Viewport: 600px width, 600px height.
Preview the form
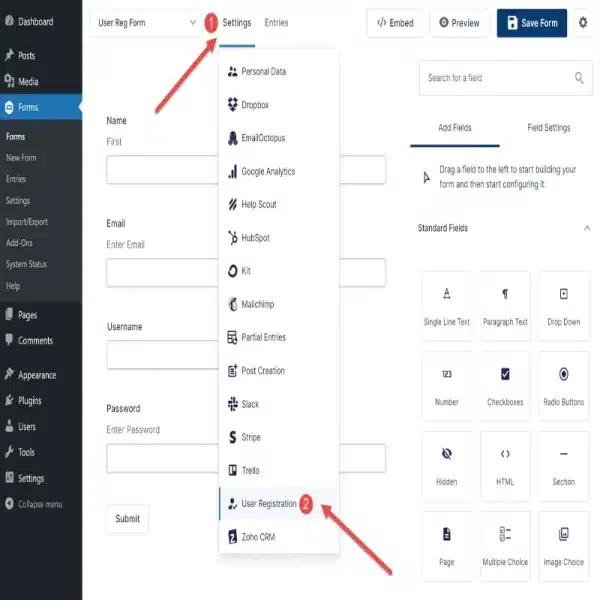(459, 23)
